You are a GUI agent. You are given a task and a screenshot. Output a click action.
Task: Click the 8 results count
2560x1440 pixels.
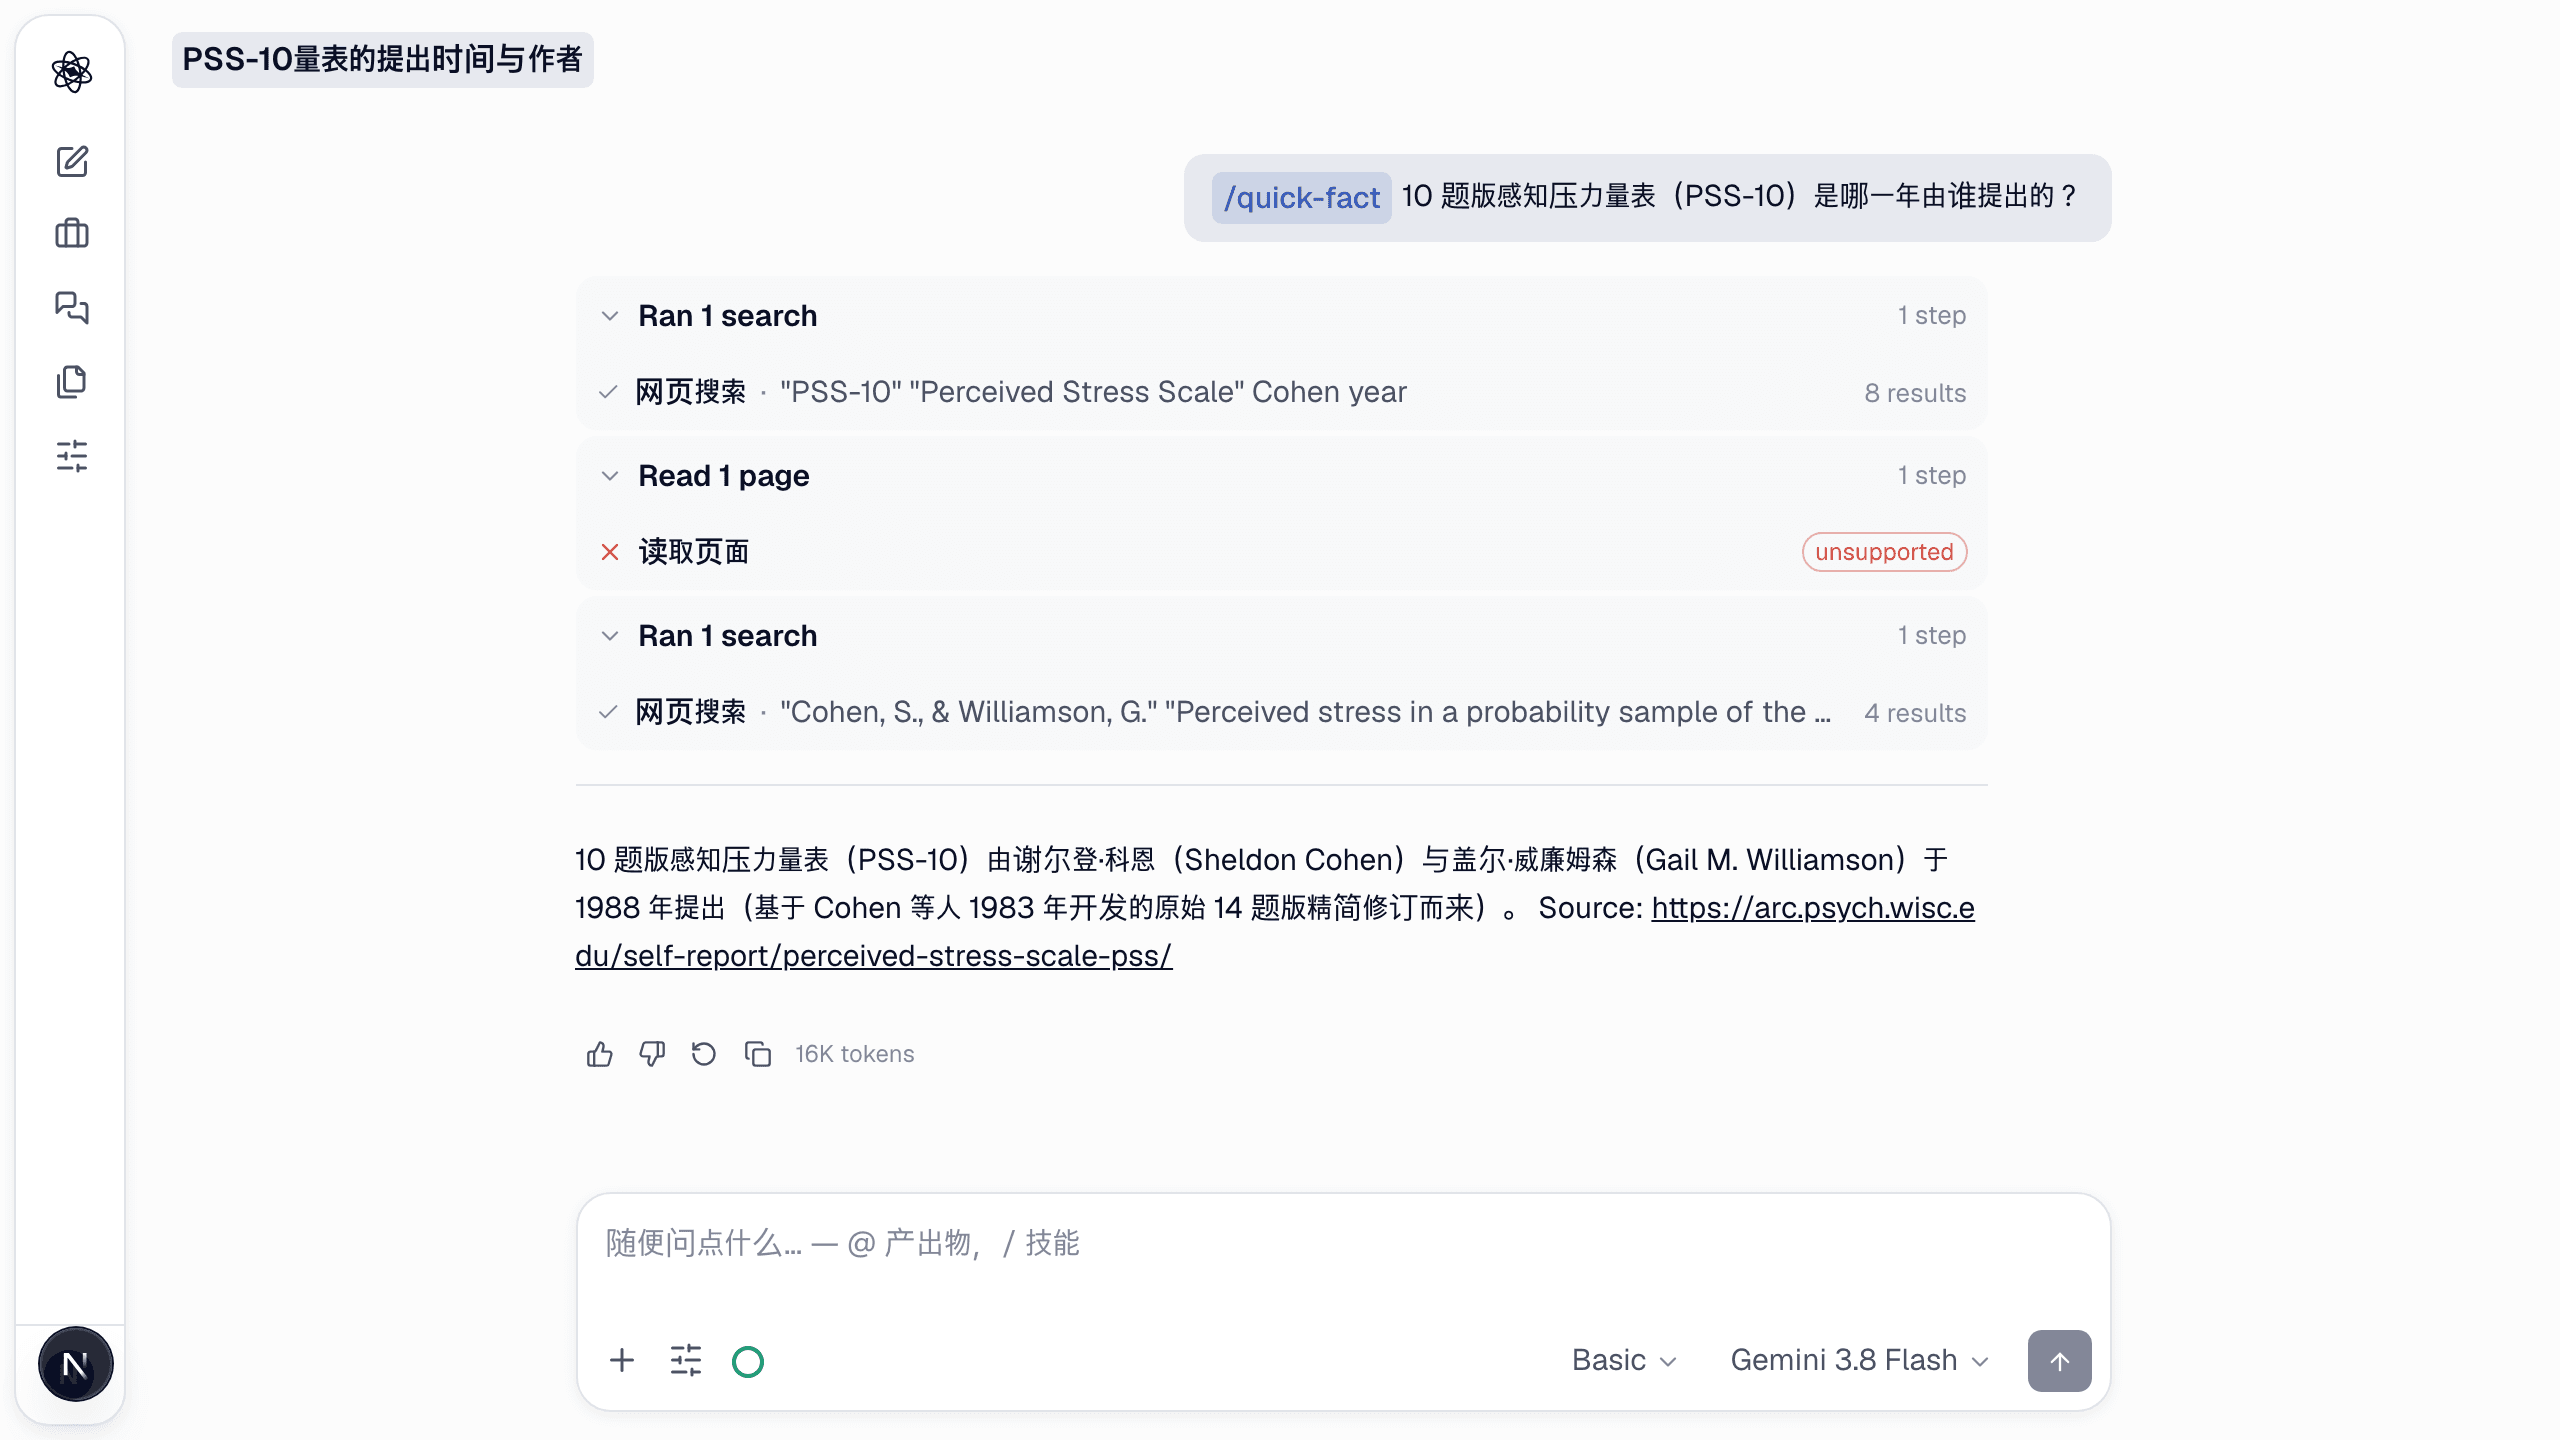click(x=1915, y=393)
